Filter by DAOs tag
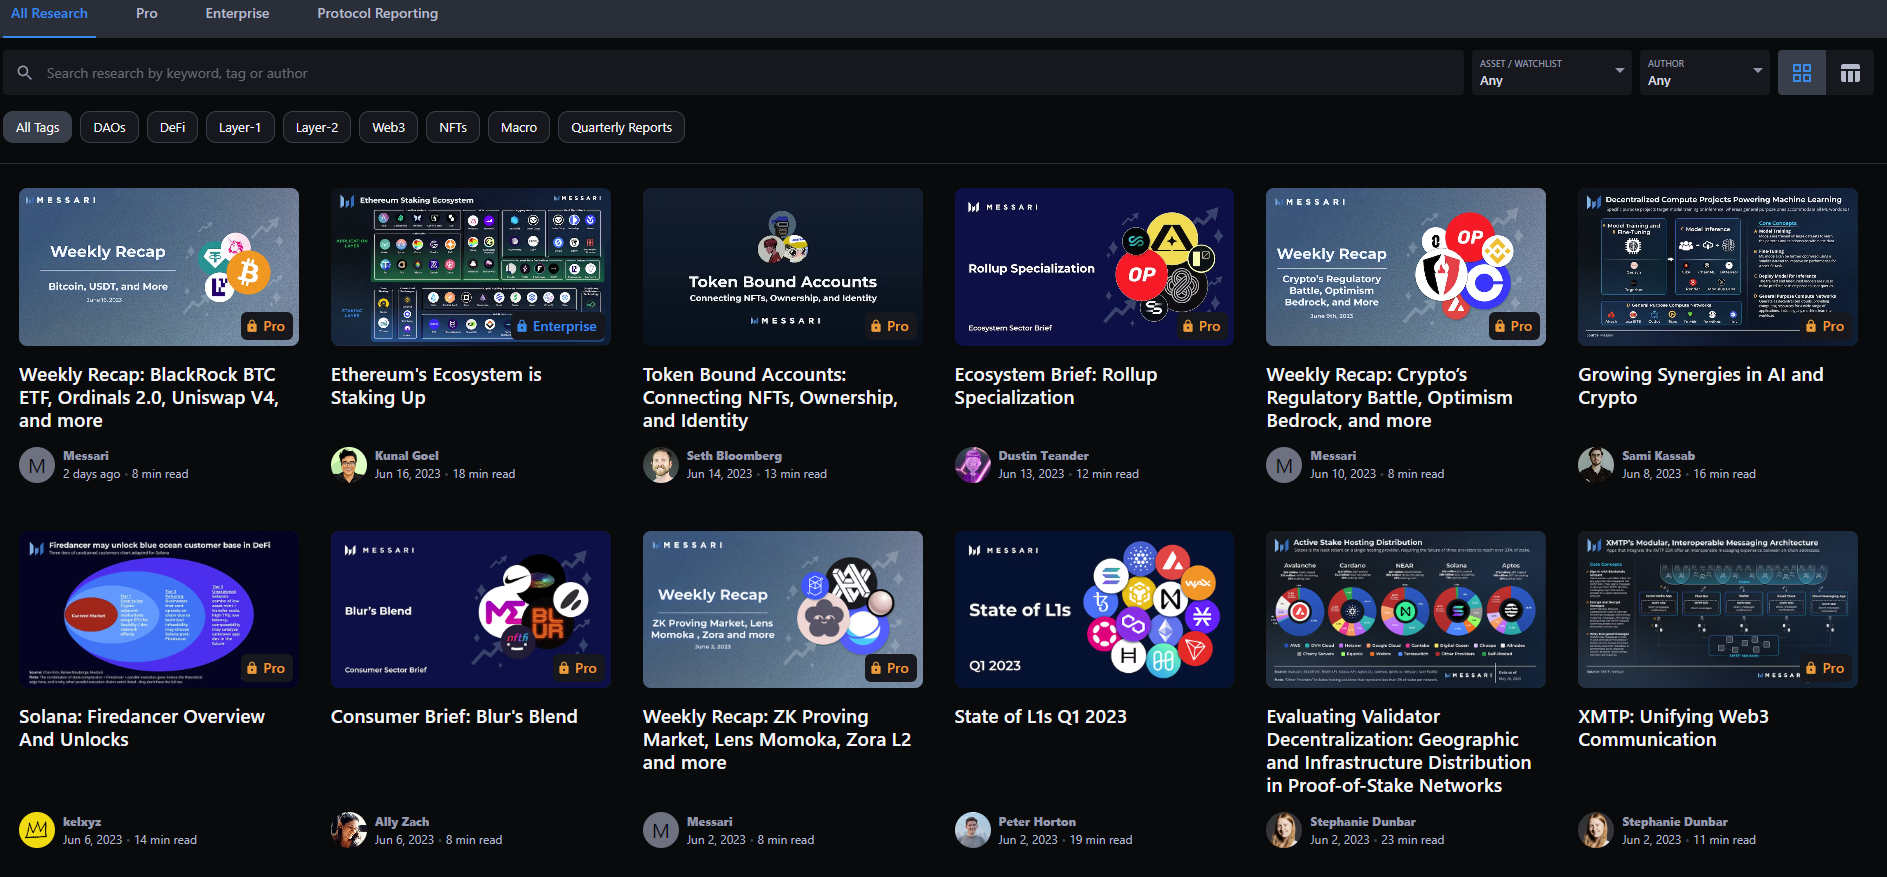 (x=109, y=127)
